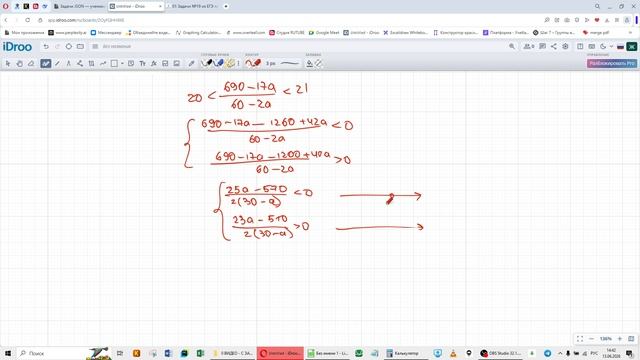Click the green user avatar
The image size is (640, 360).
tap(632, 47)
